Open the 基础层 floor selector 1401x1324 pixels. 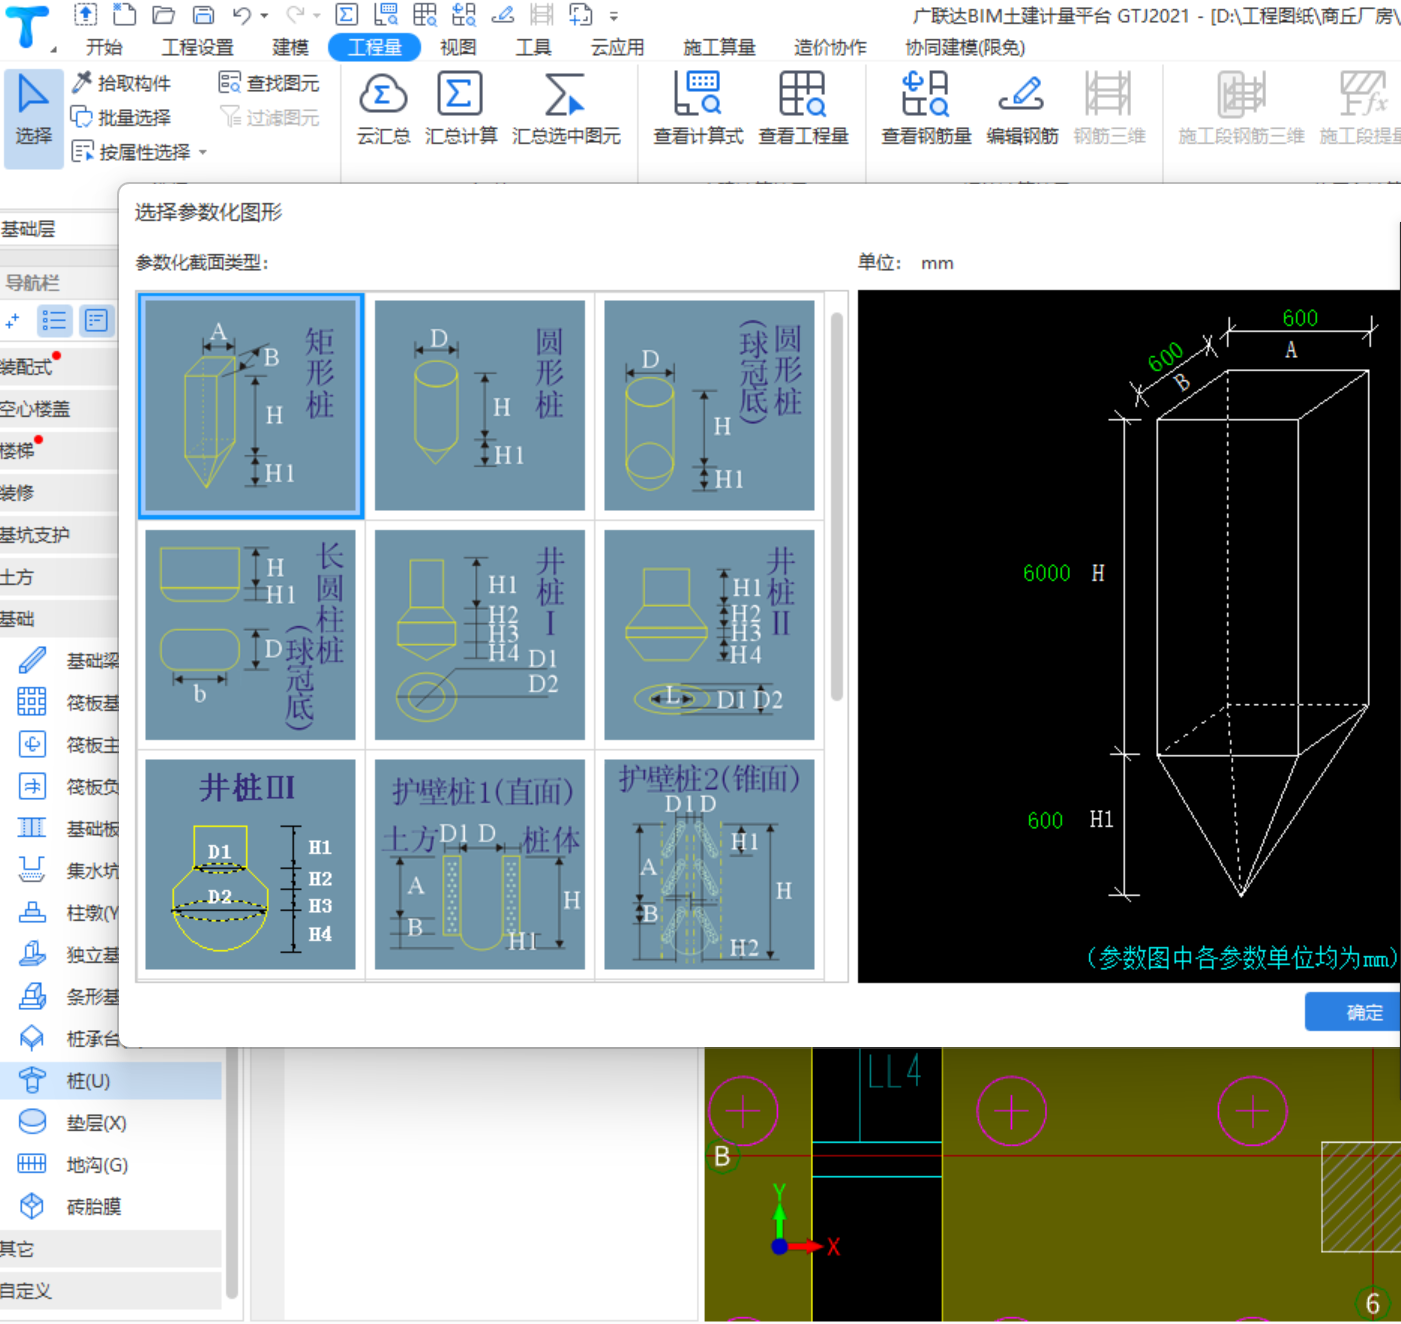click(x=58, y=229)
